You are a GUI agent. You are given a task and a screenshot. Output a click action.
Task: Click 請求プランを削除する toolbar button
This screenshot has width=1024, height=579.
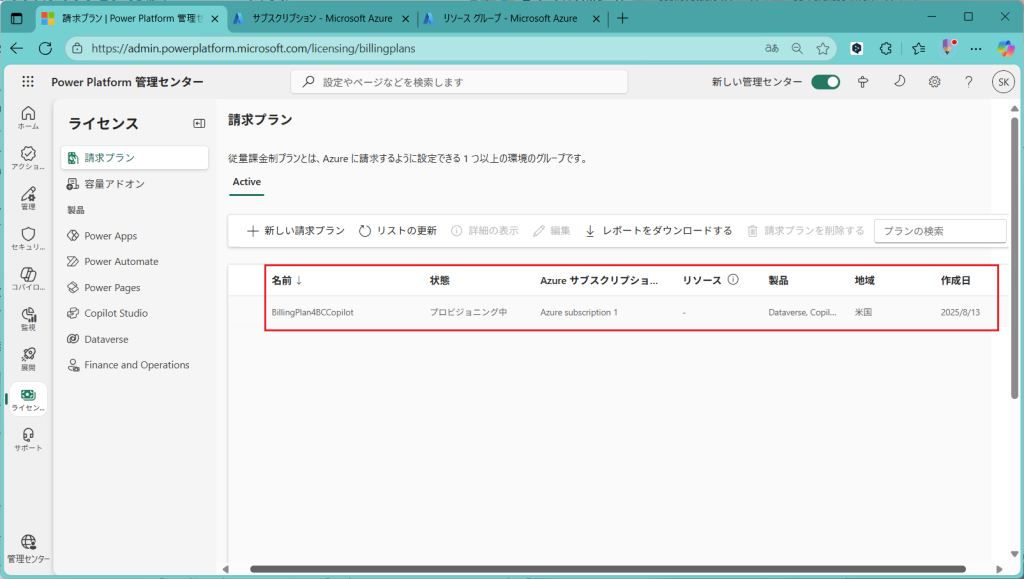[805, 230]
